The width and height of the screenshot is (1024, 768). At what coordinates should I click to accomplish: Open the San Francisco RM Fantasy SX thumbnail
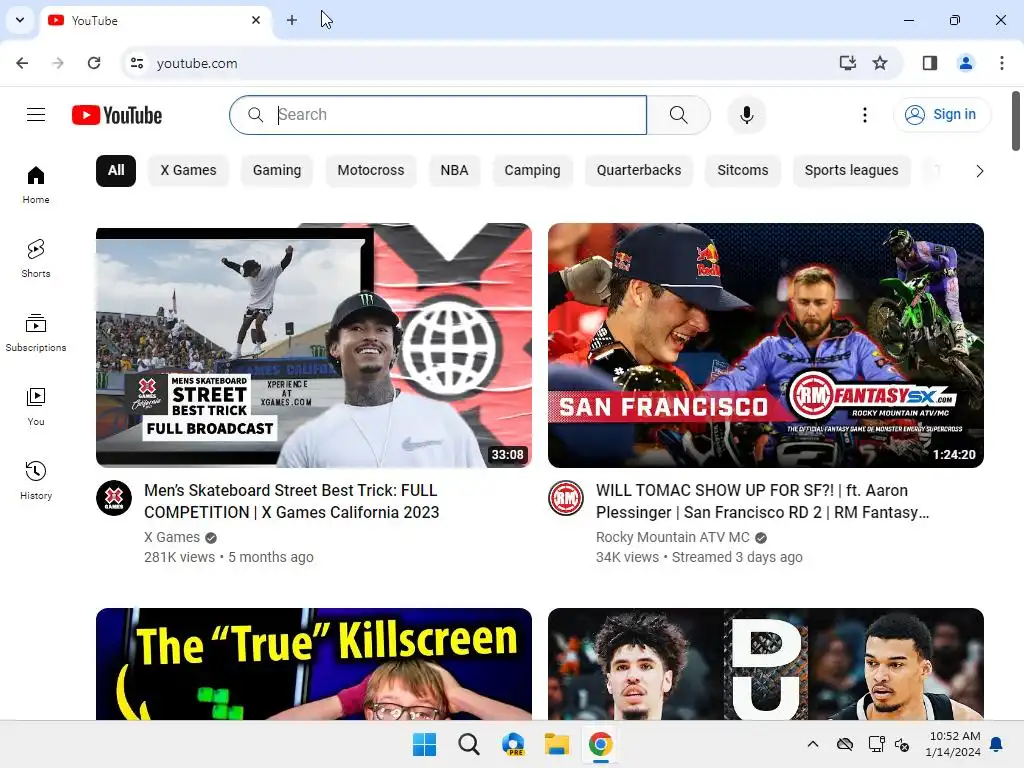pos(765,345)
